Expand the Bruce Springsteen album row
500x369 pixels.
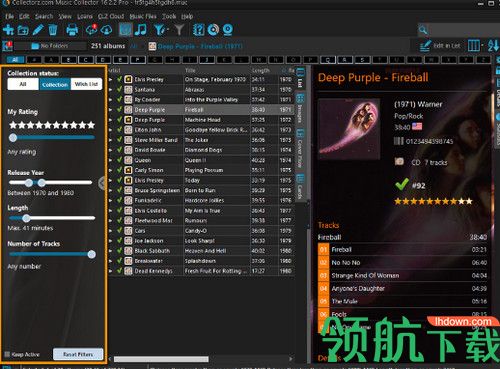tap(111, 190)
